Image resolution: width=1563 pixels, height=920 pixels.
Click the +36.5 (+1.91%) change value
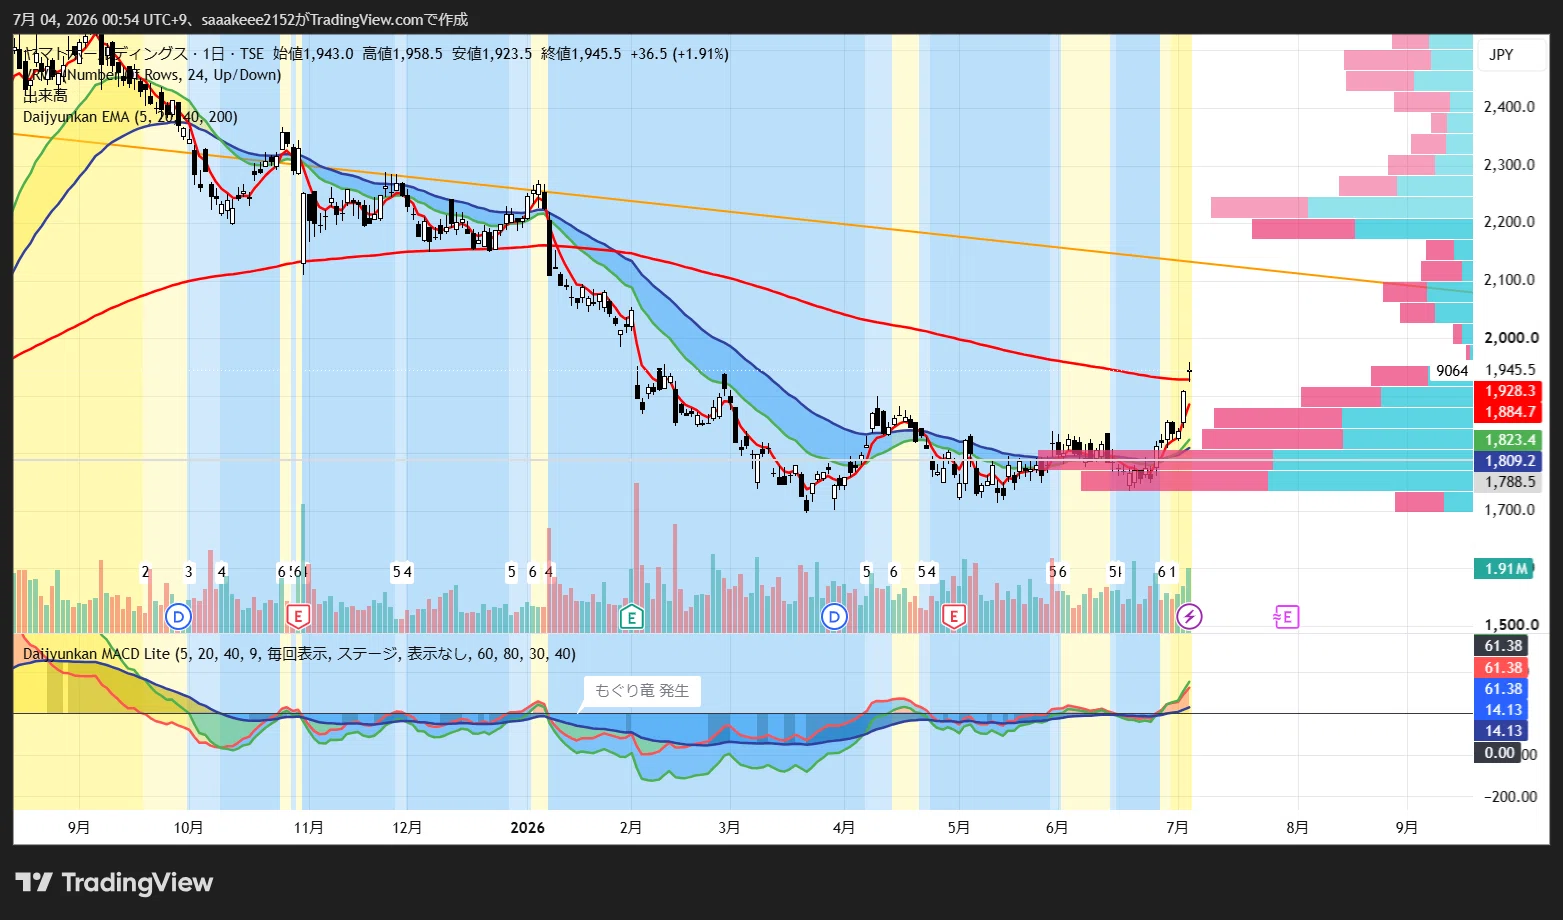679,54
